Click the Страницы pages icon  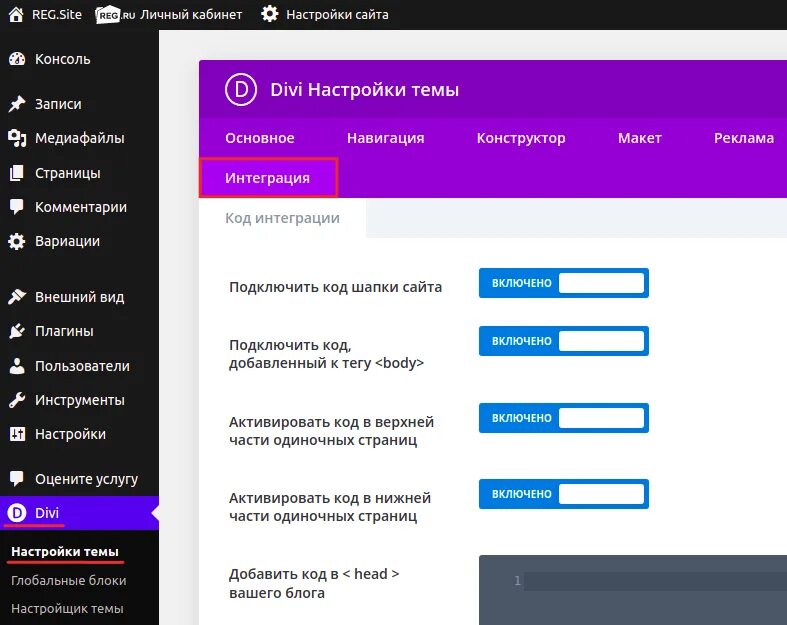click(17, 173)
